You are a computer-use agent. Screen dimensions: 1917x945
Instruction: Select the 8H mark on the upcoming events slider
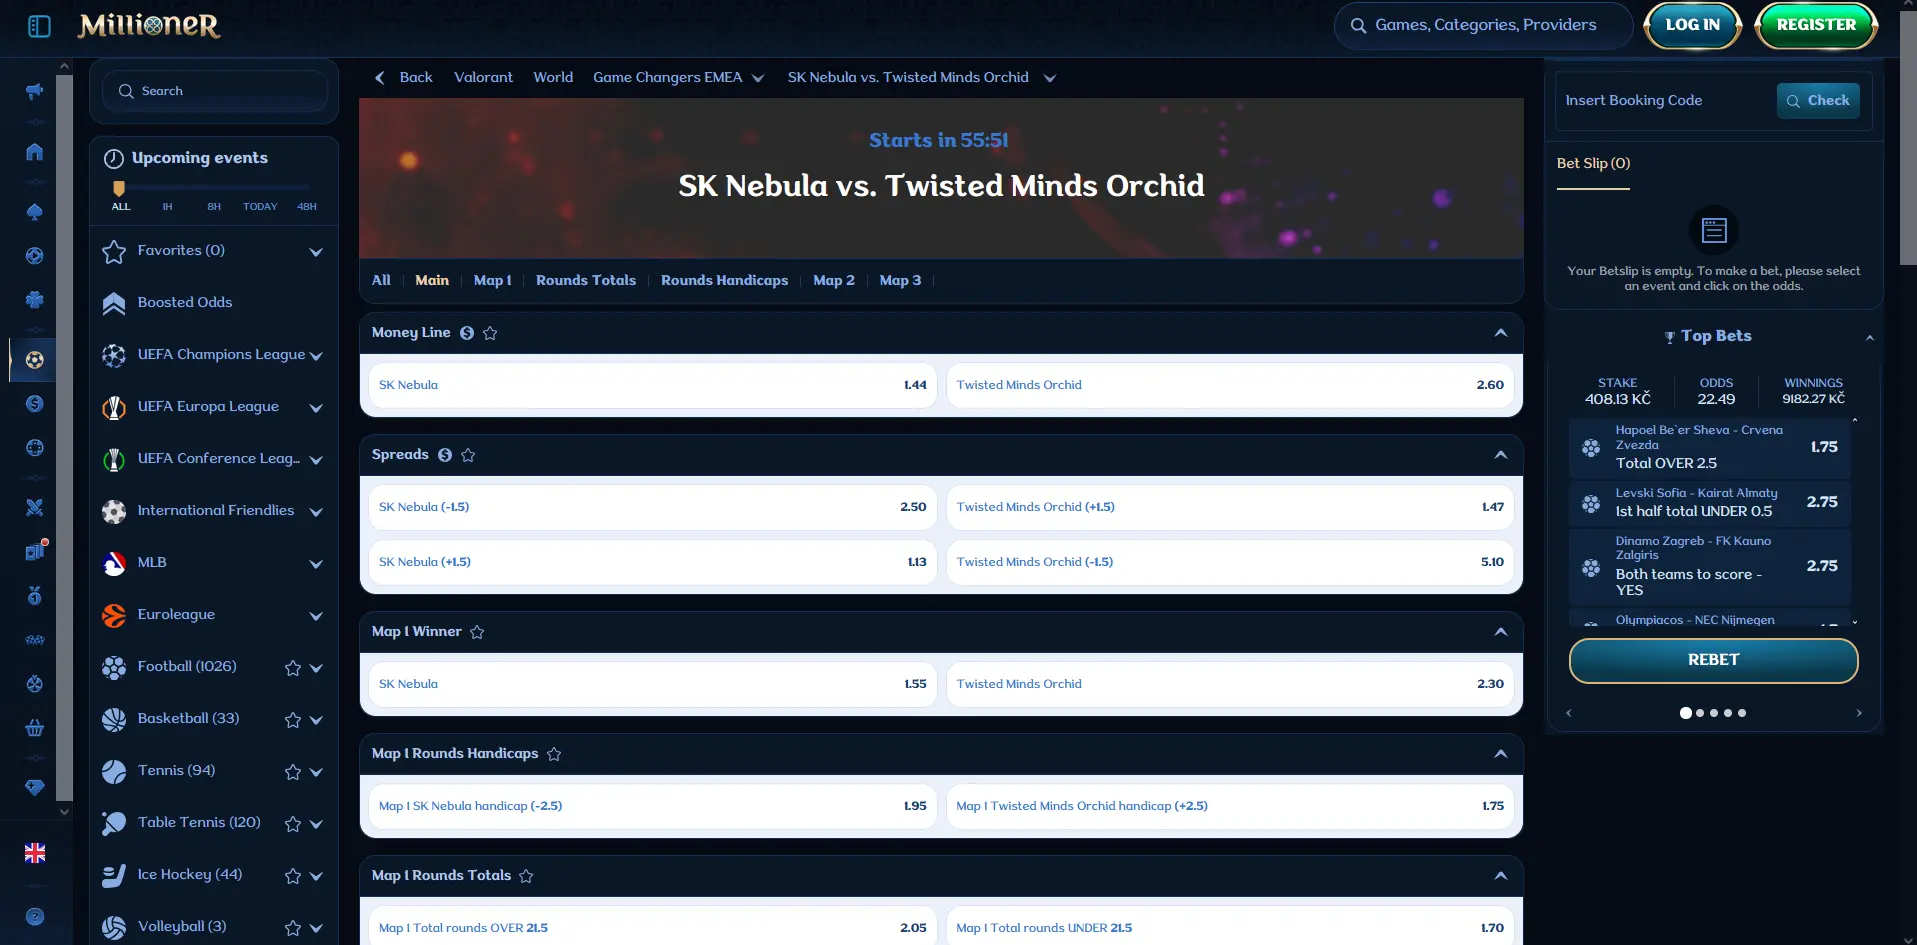point(214,207)
